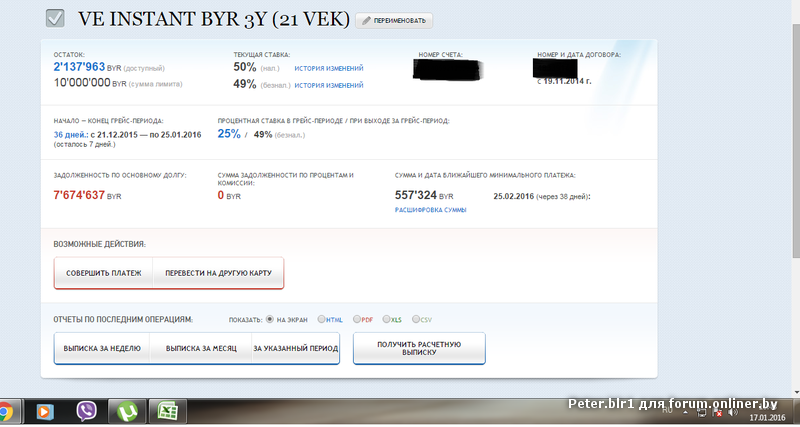Toggle the checkbox beside VE INSTANT BYR 3Y
The image size is (800, 427).
tap(55, 18)
